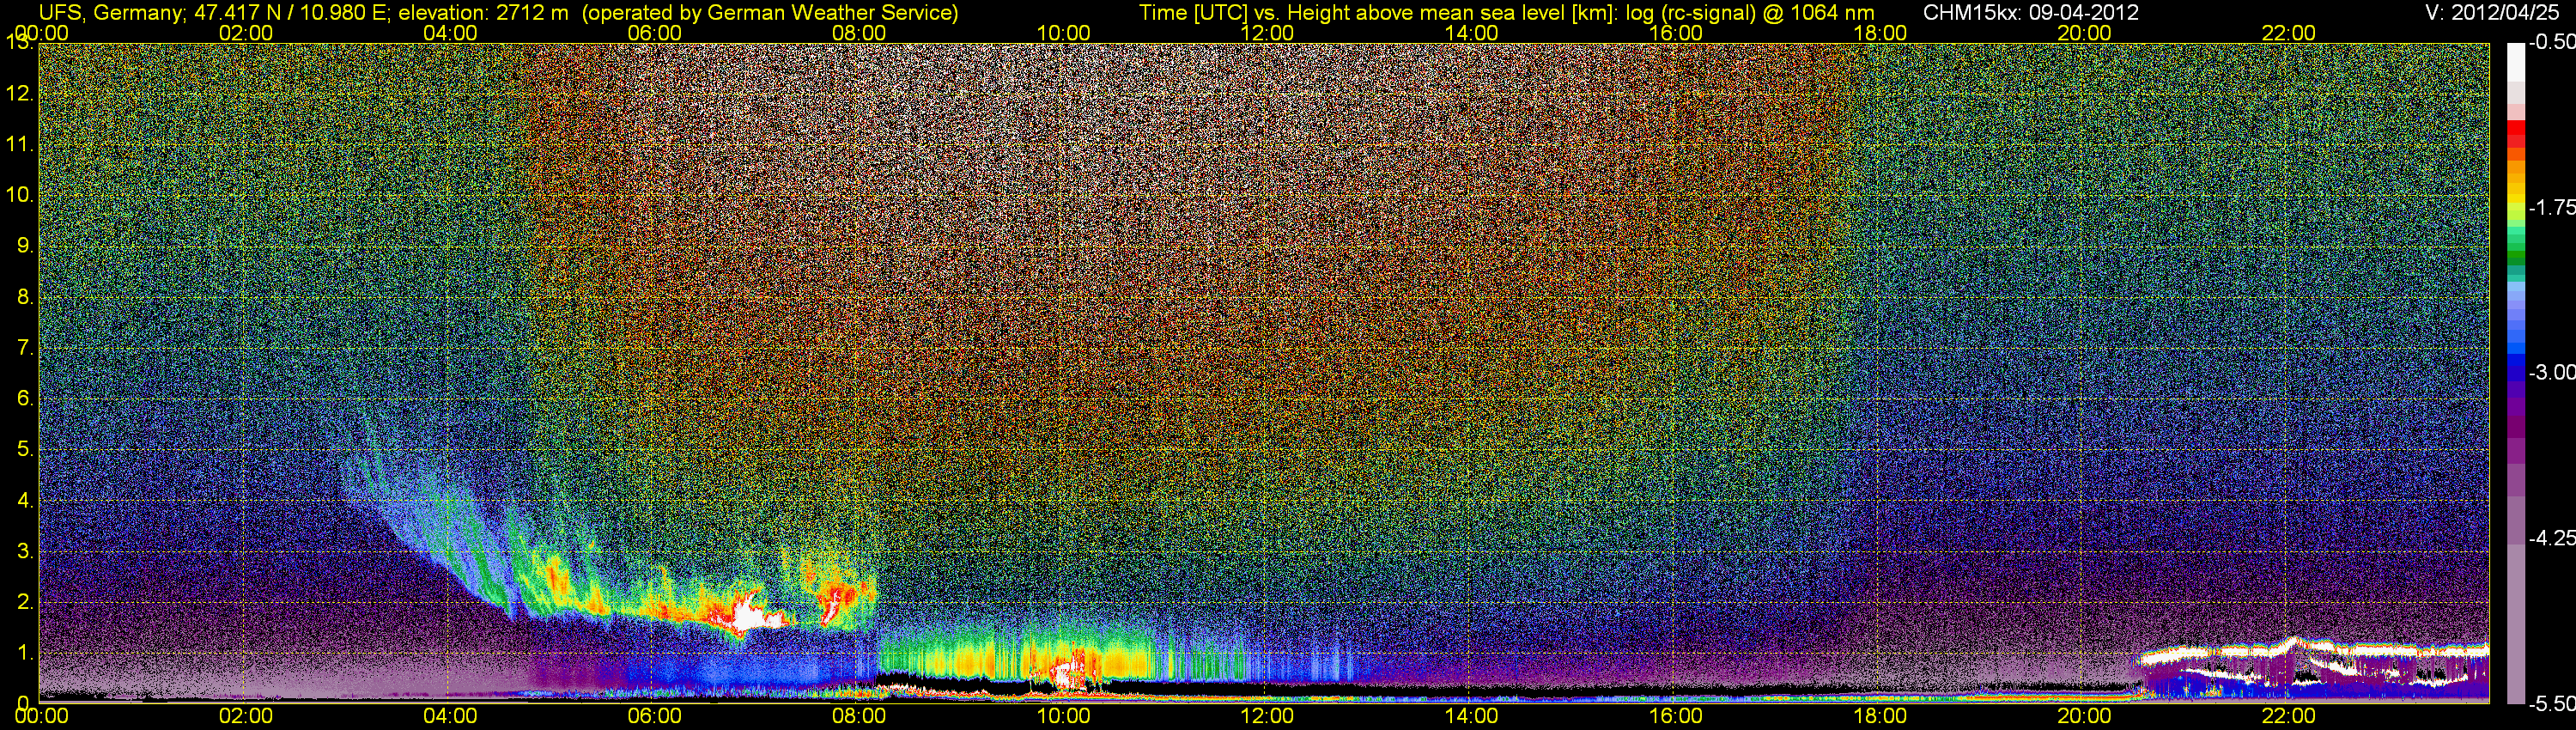Viewport: 2576px width, 730px height.
Task: Click the '-3.00' color scale value
Action: point(2551,372)
